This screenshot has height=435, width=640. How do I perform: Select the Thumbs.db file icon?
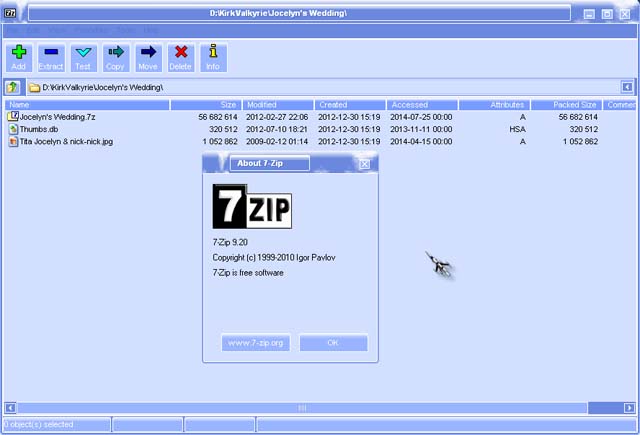tap(13, 129)
